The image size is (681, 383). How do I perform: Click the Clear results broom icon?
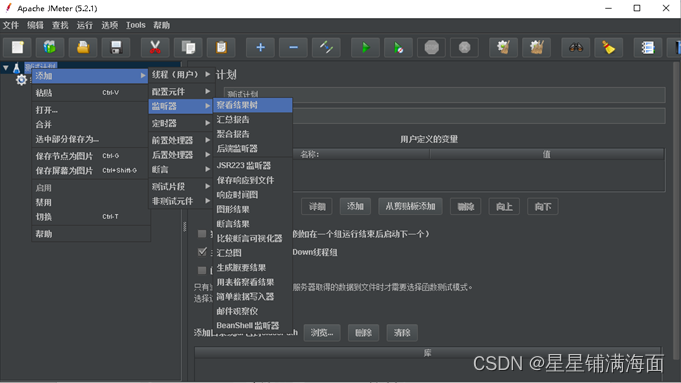503,47
